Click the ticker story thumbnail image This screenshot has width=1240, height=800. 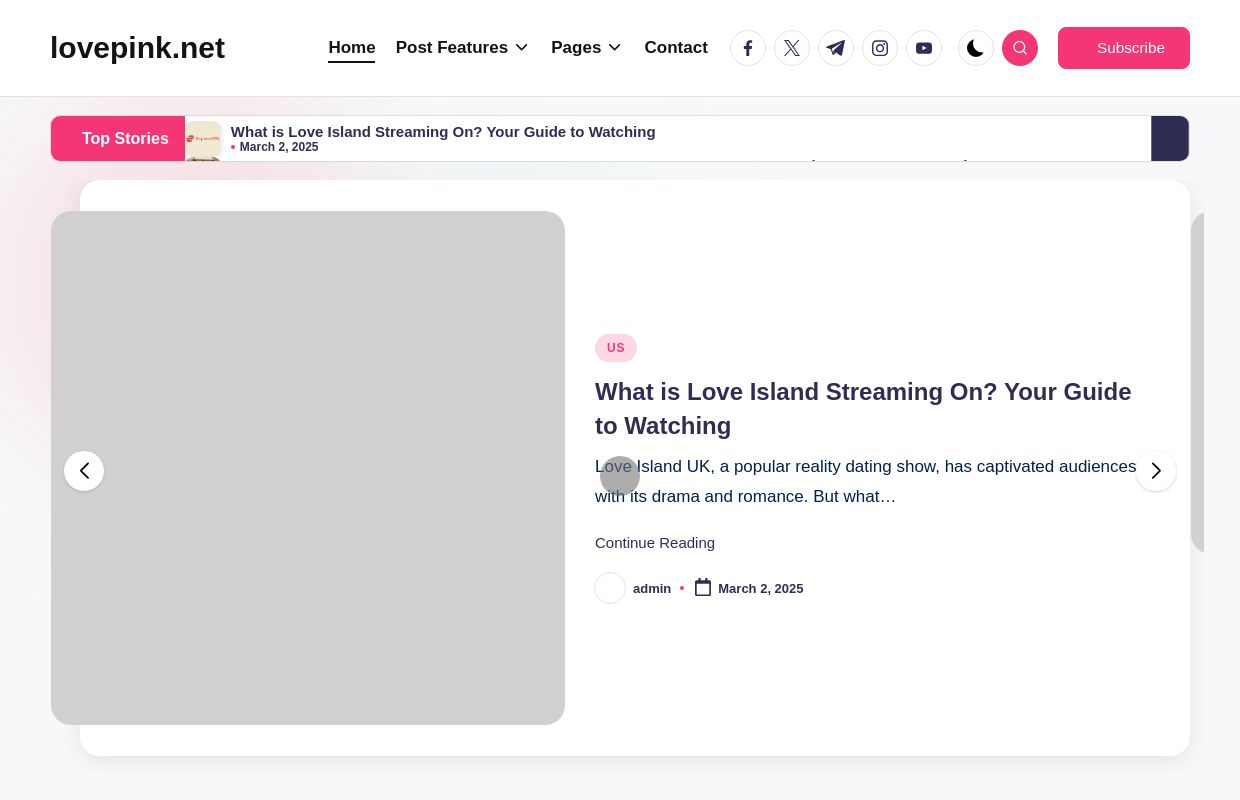click(x=204, y=139)
